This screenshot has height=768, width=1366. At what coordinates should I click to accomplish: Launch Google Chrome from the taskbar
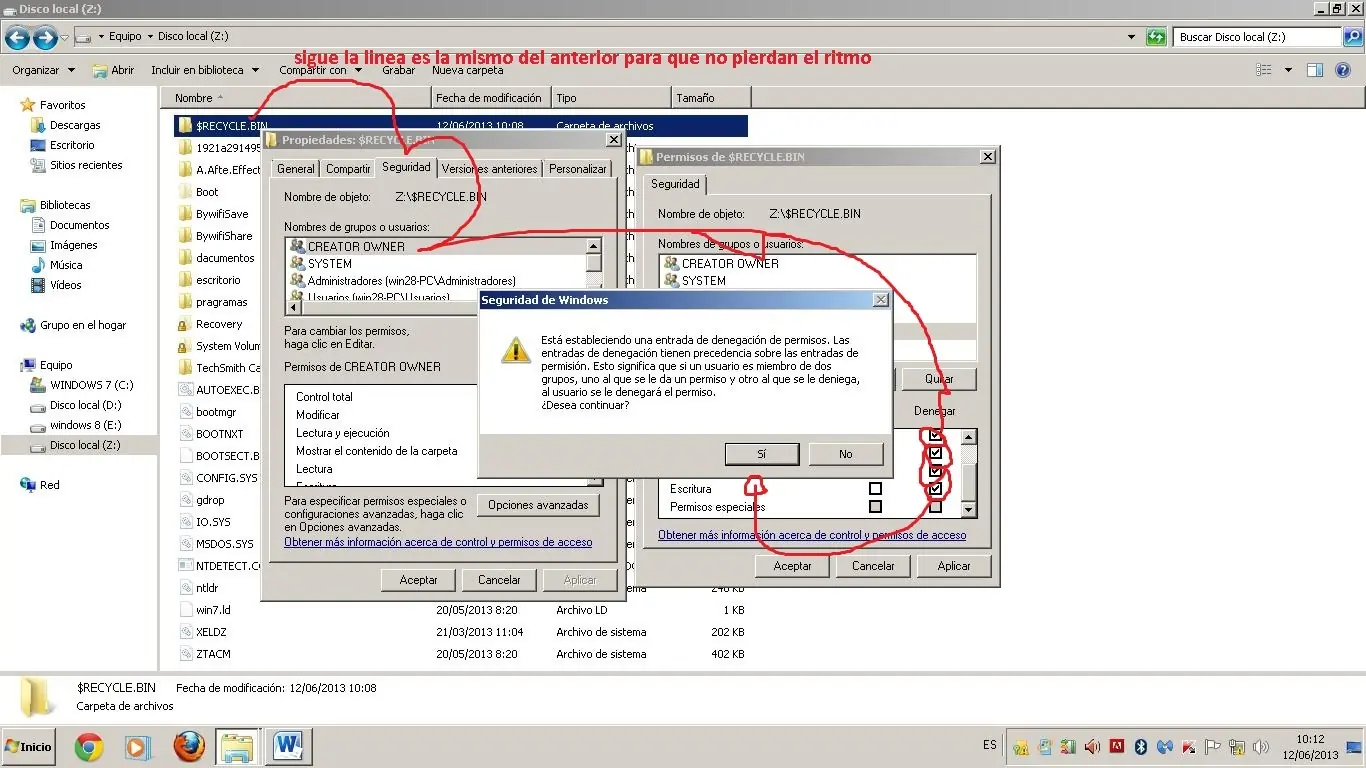(x=89, y=746)
